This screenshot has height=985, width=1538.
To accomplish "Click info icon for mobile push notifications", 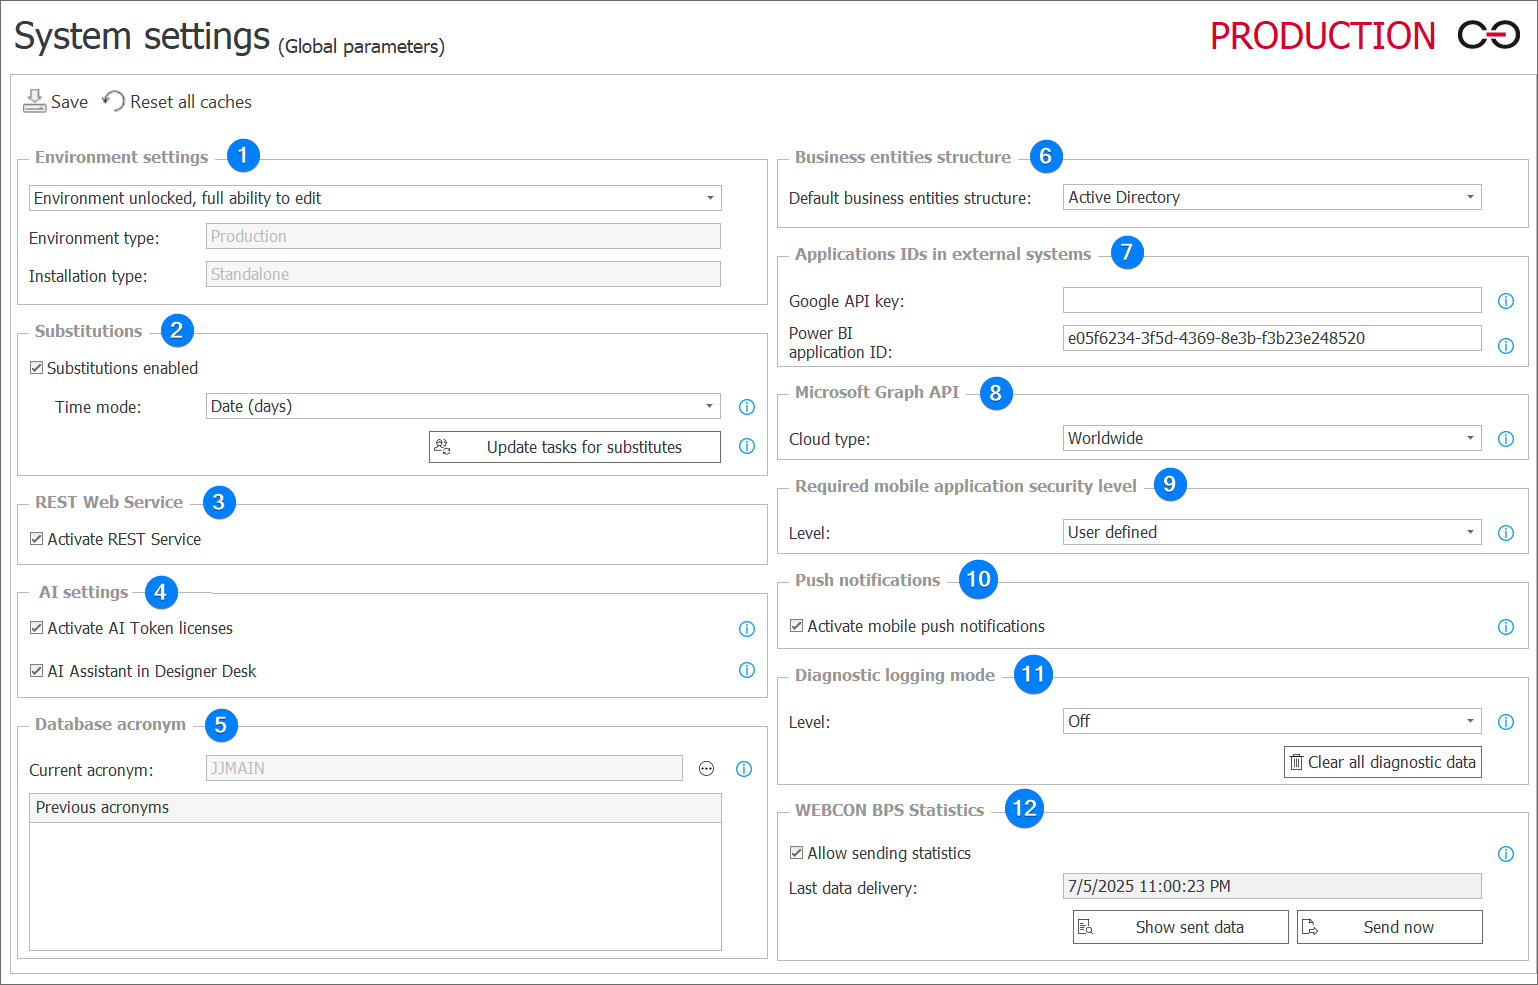I will [x=1505, y=627].
